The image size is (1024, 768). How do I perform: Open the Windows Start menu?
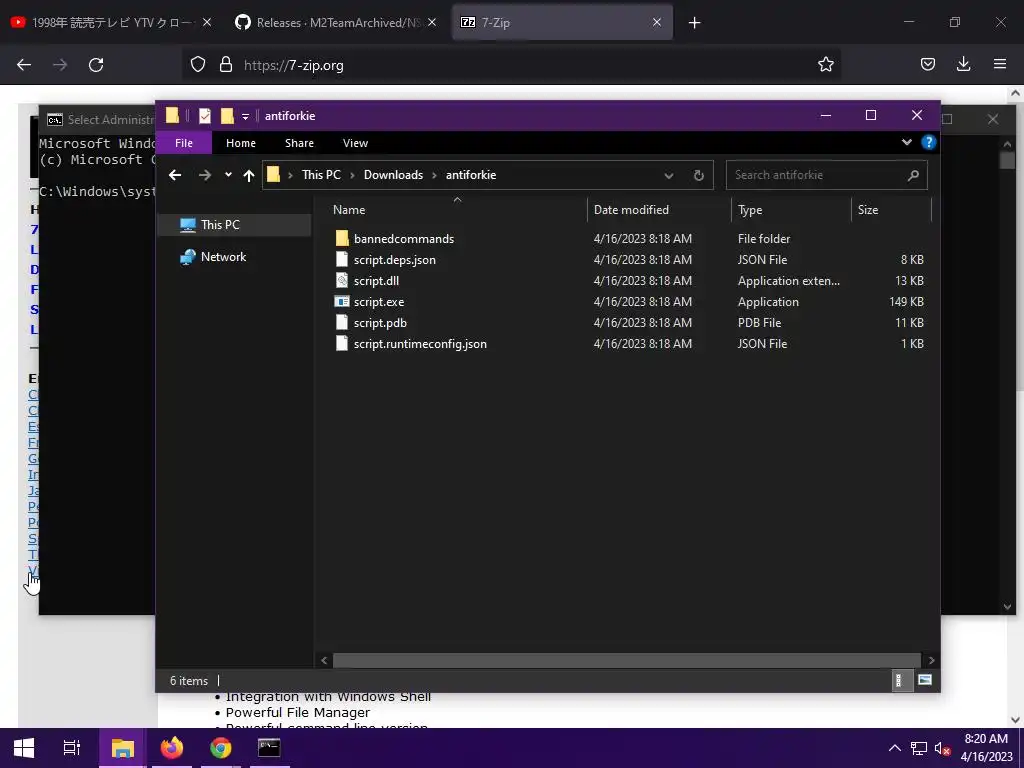(24, 748)
